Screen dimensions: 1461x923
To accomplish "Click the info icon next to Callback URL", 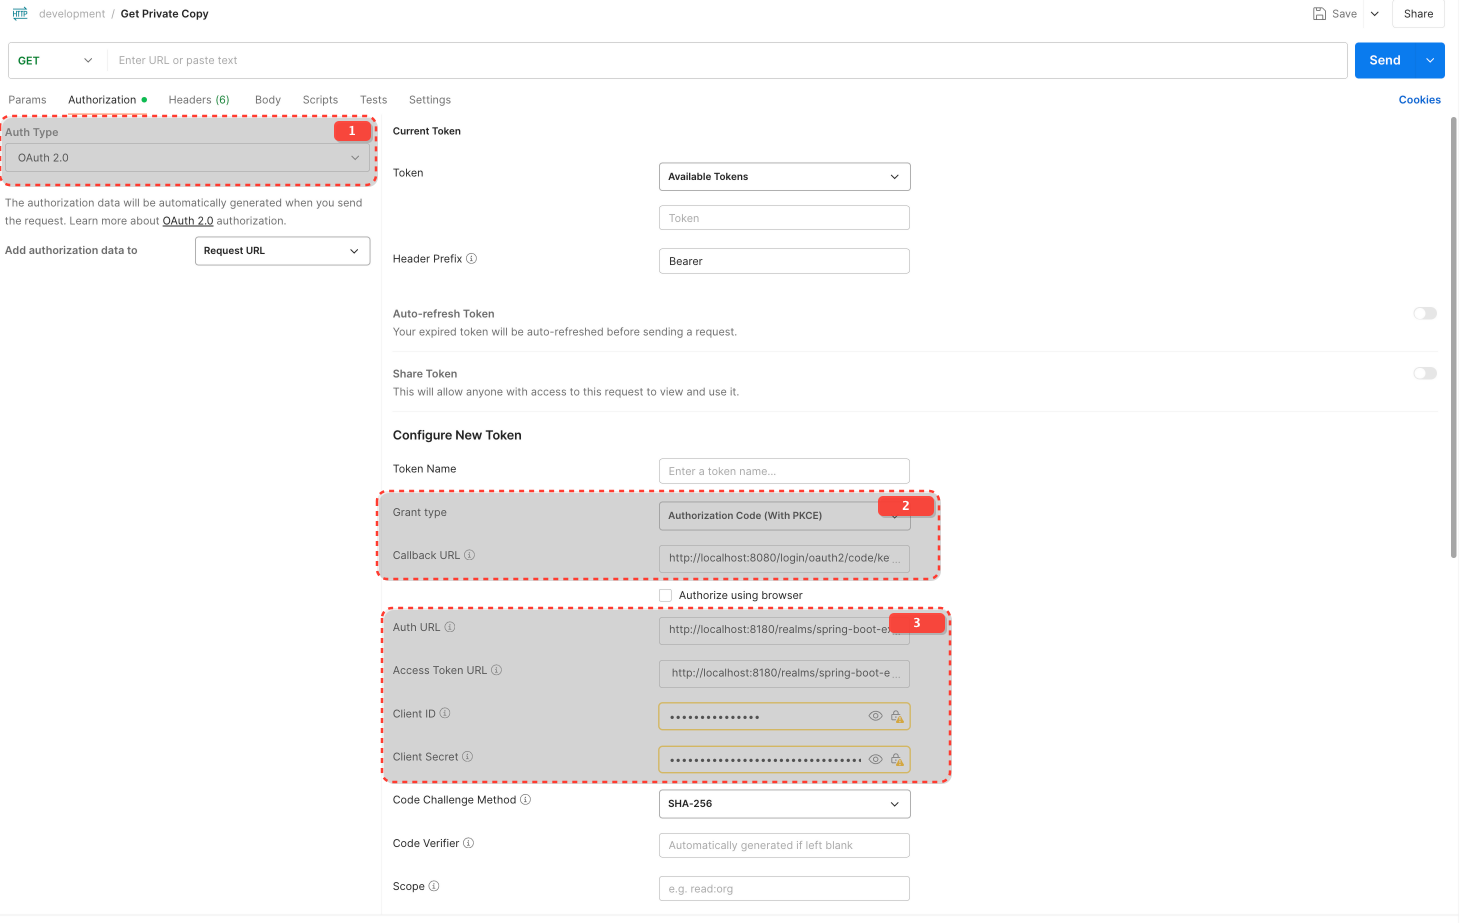I will (470, 555).
